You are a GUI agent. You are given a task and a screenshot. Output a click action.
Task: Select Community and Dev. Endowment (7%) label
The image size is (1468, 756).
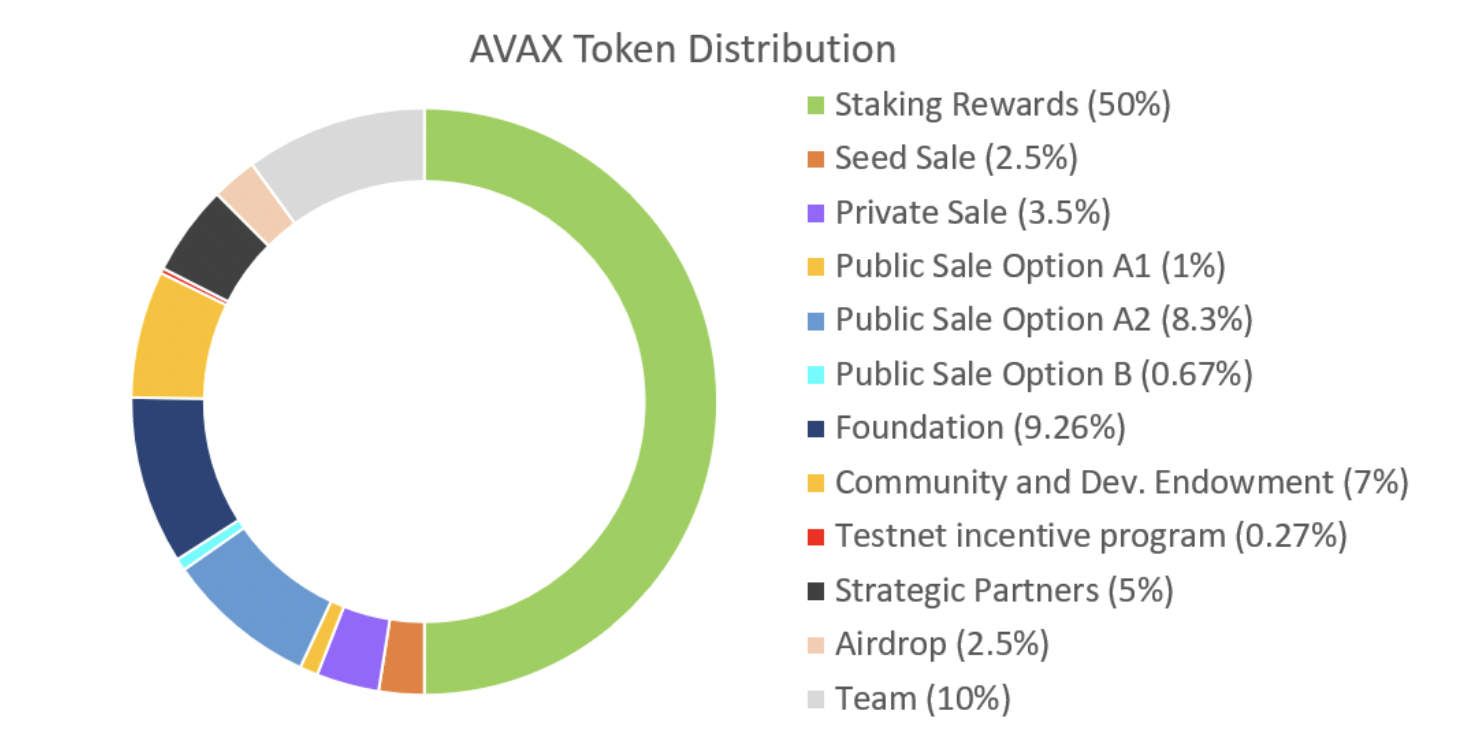(1122, 483)
